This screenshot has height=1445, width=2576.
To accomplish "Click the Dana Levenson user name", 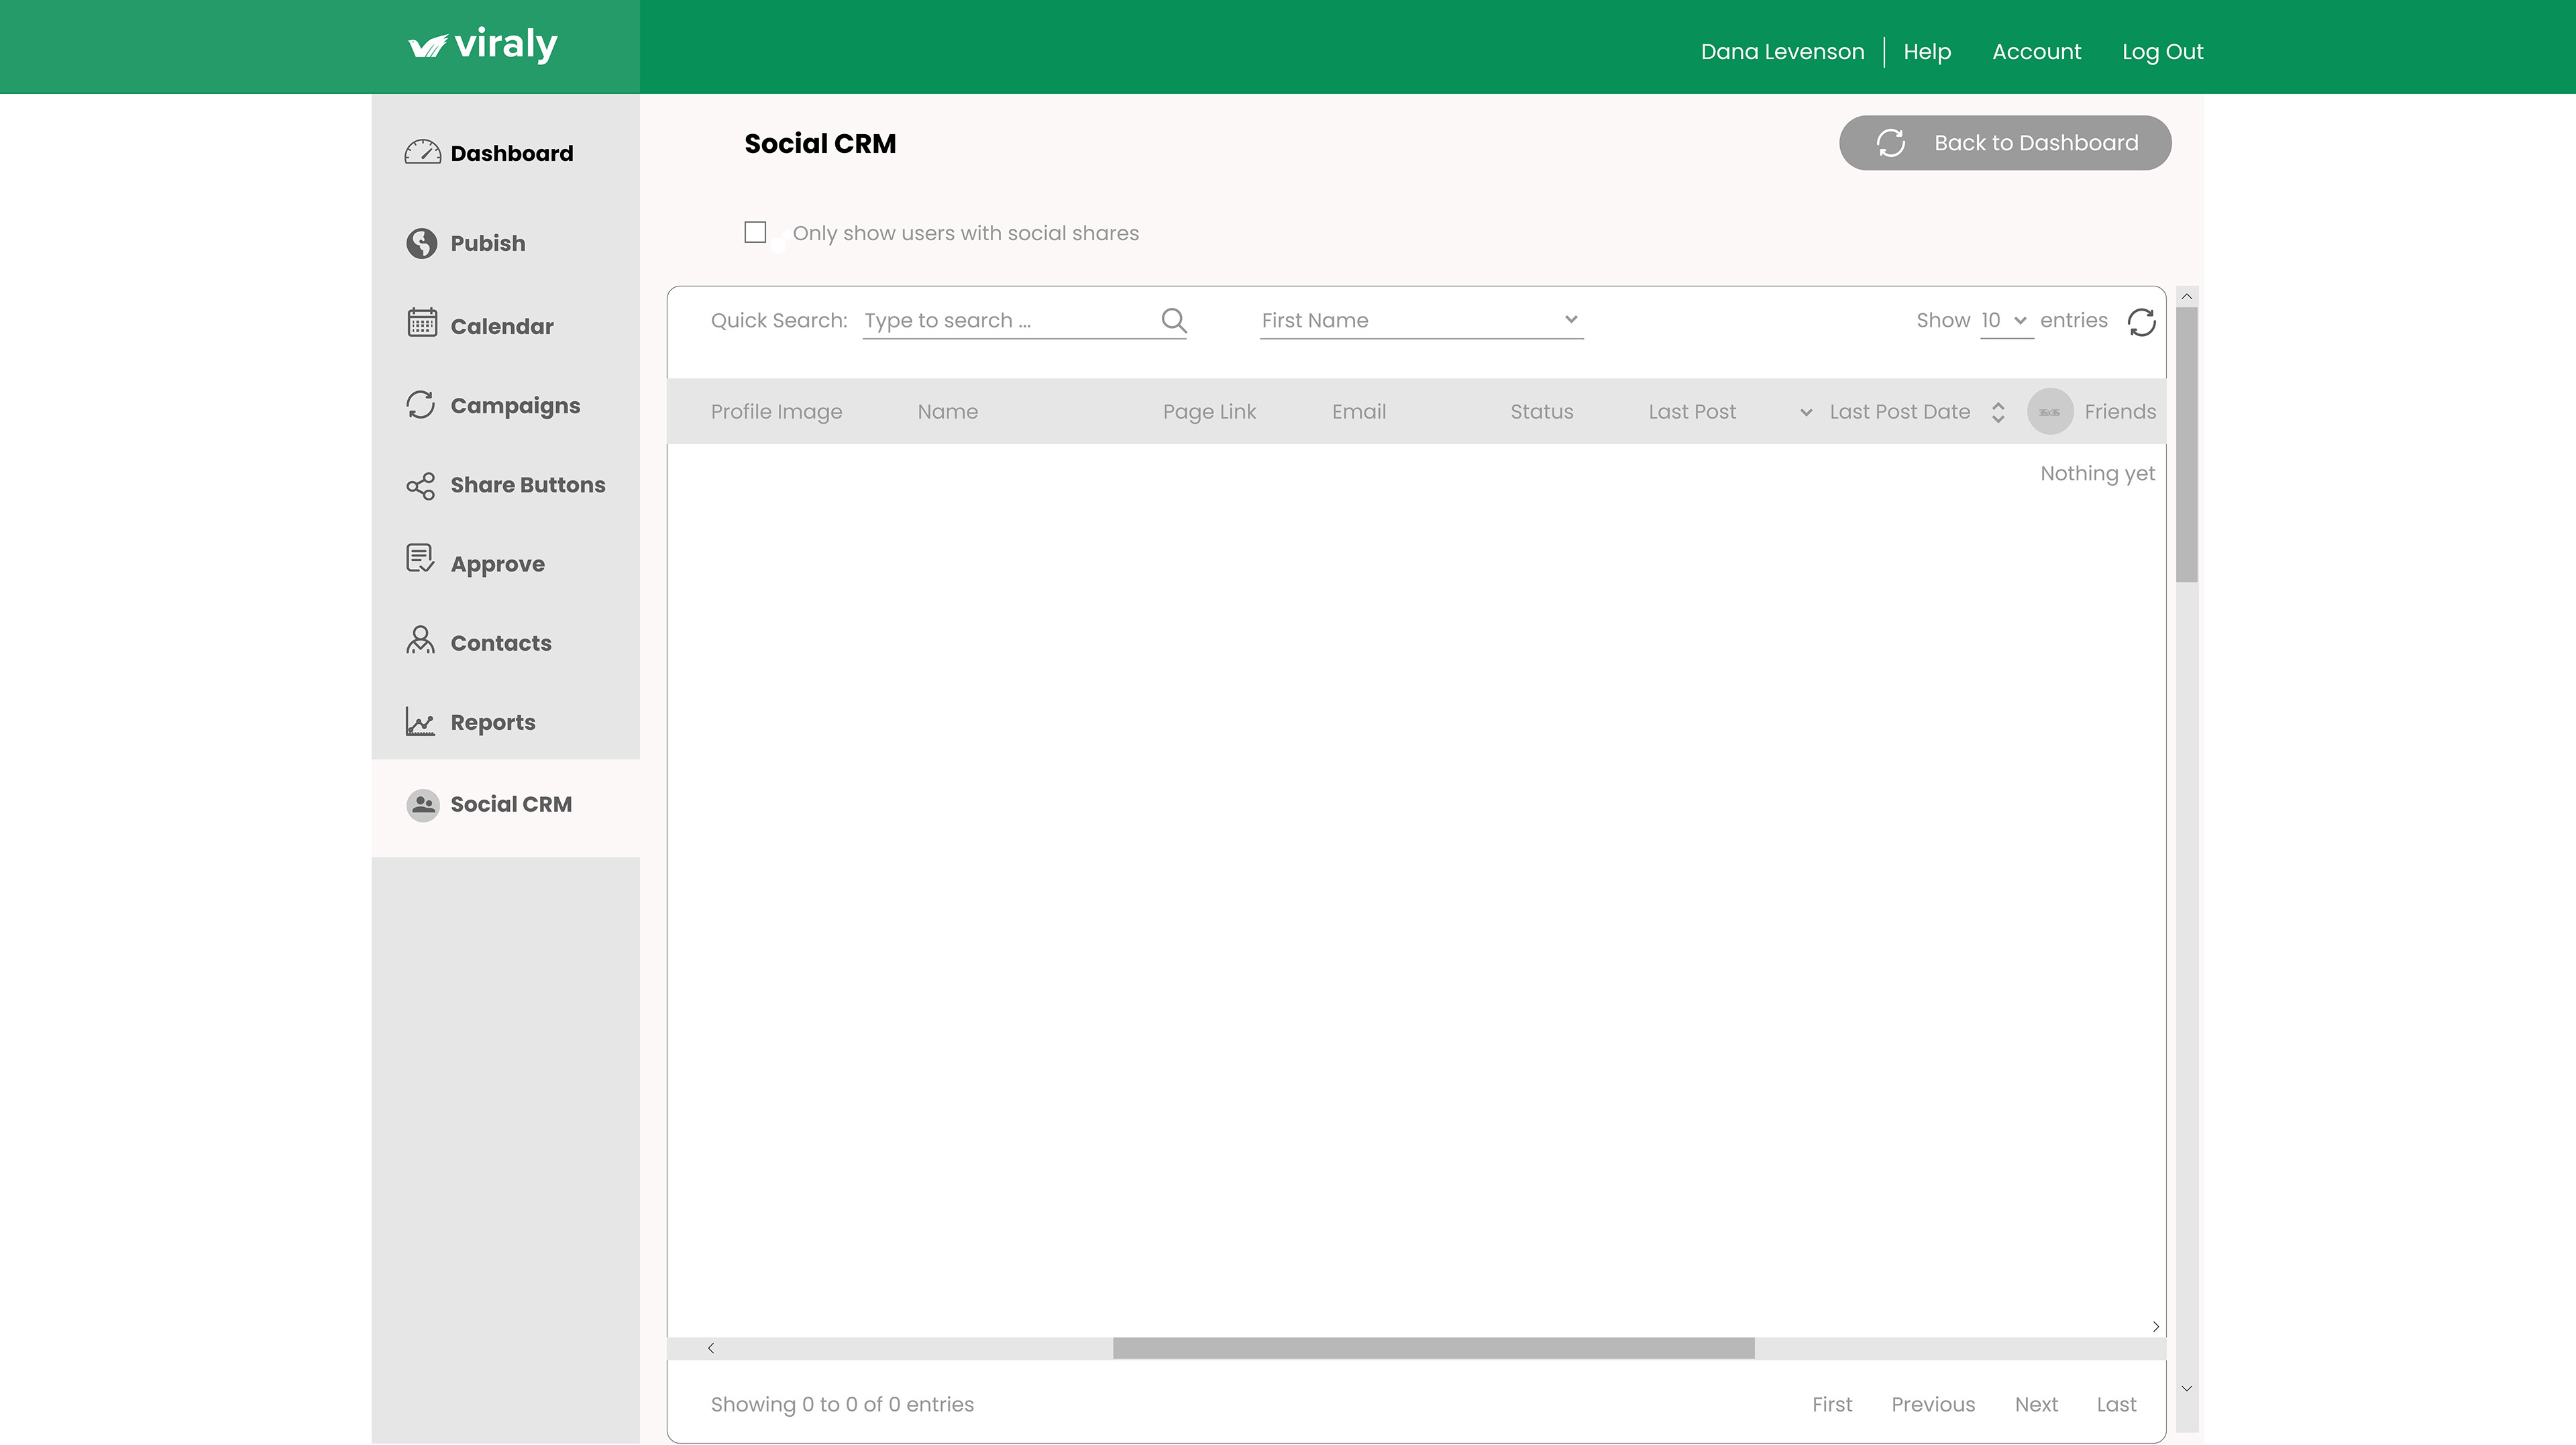I will pos(1782,52).
